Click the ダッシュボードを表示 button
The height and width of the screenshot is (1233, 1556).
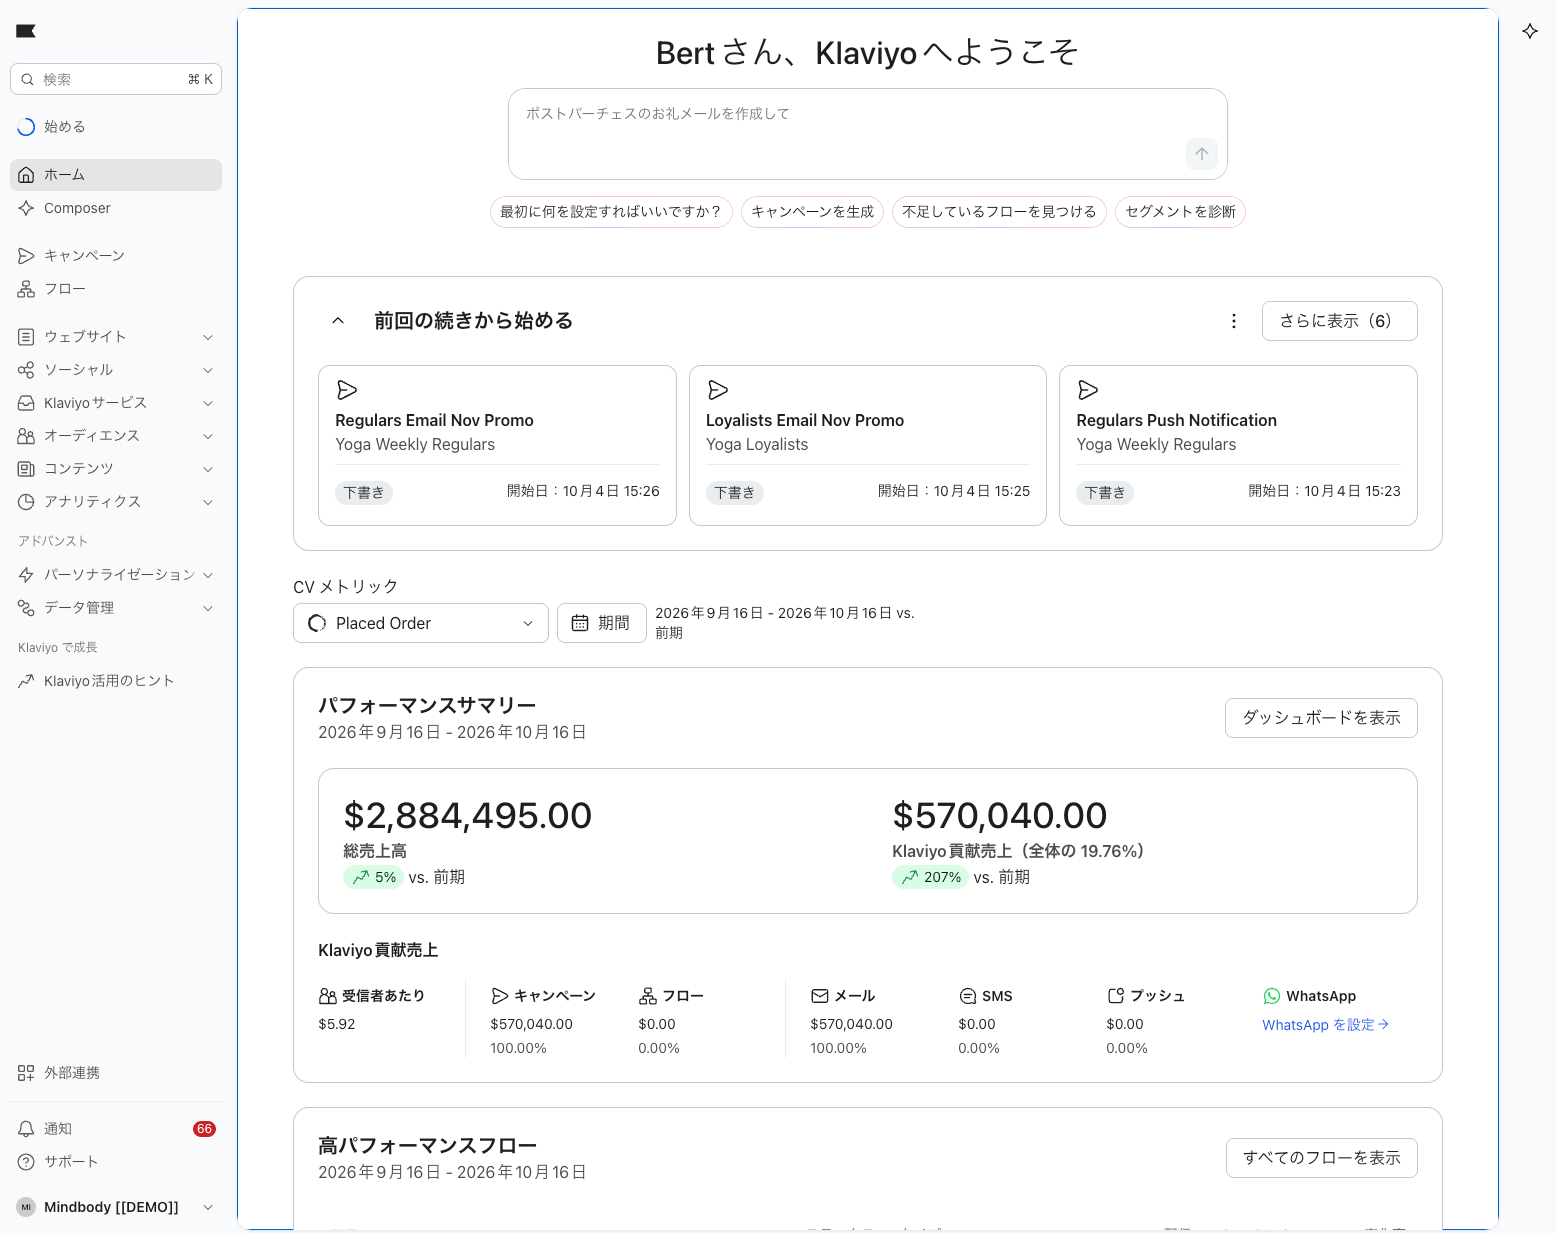tap(1321, 718)
